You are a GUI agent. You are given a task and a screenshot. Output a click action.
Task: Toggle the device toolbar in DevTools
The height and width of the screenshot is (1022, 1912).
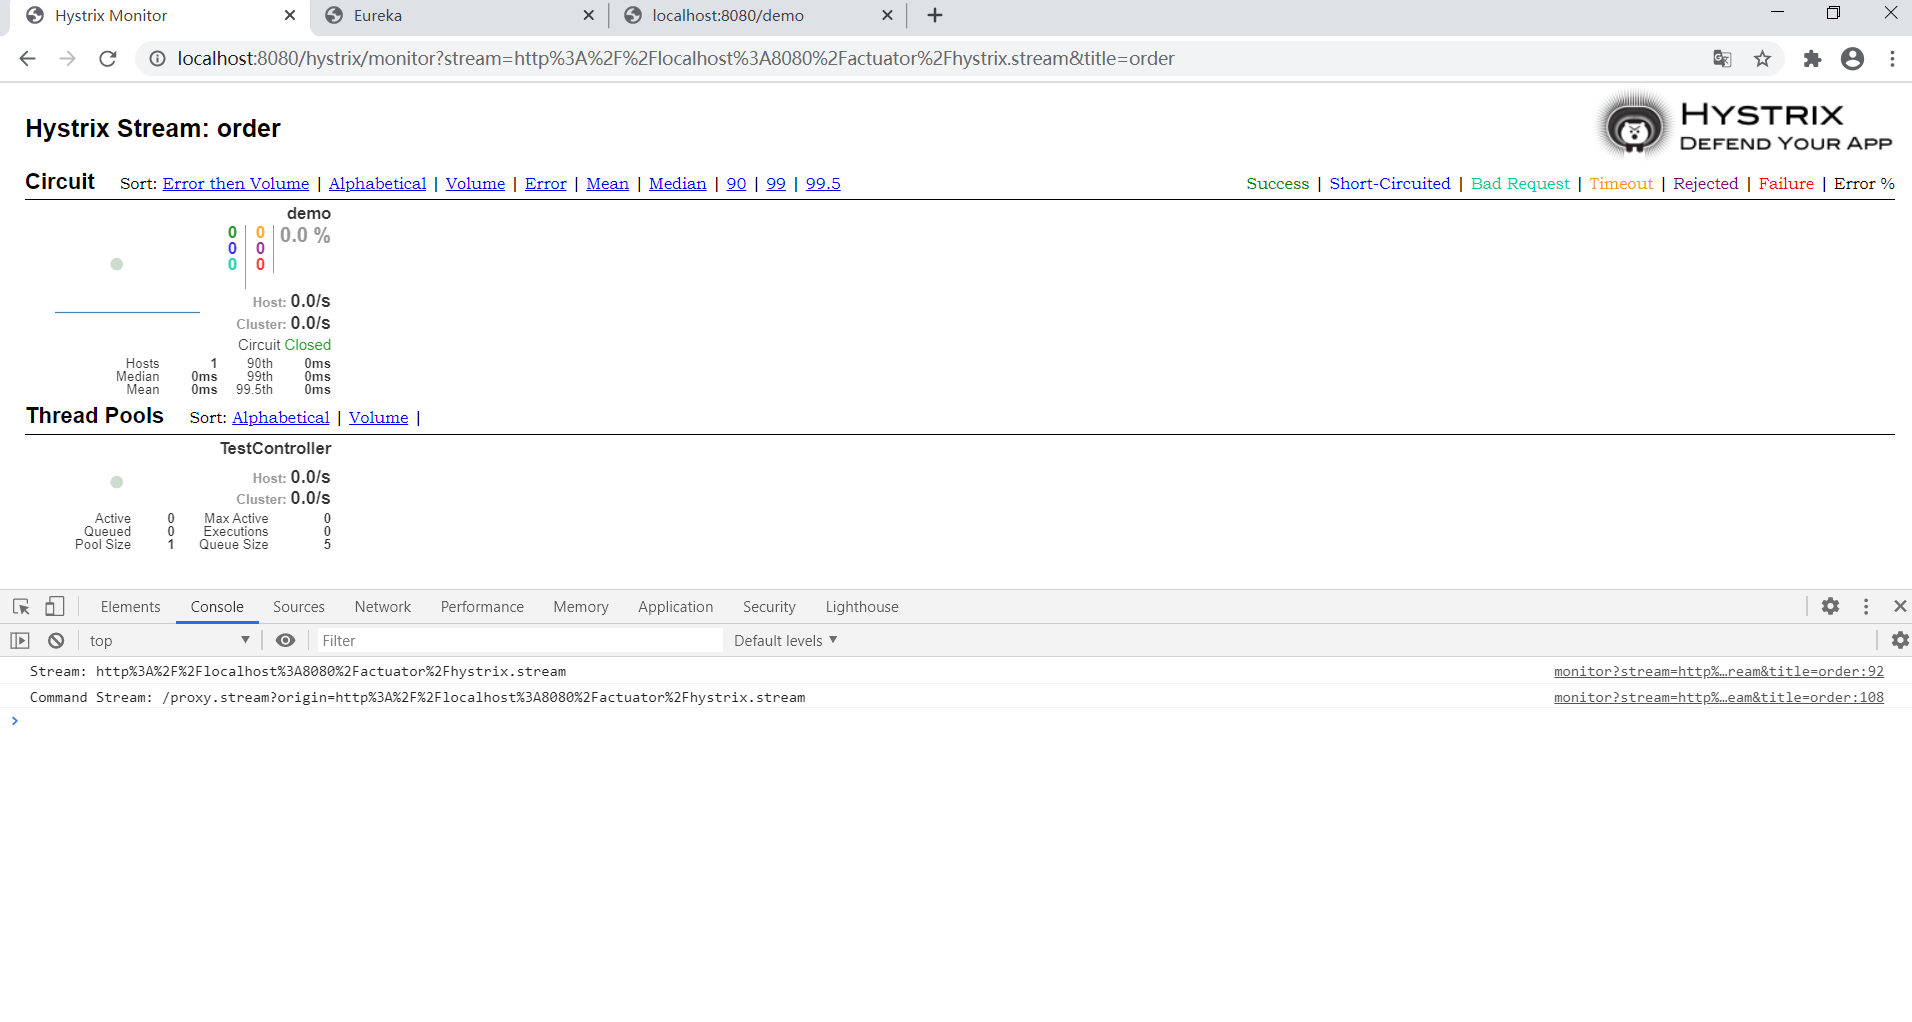(55, 607)
